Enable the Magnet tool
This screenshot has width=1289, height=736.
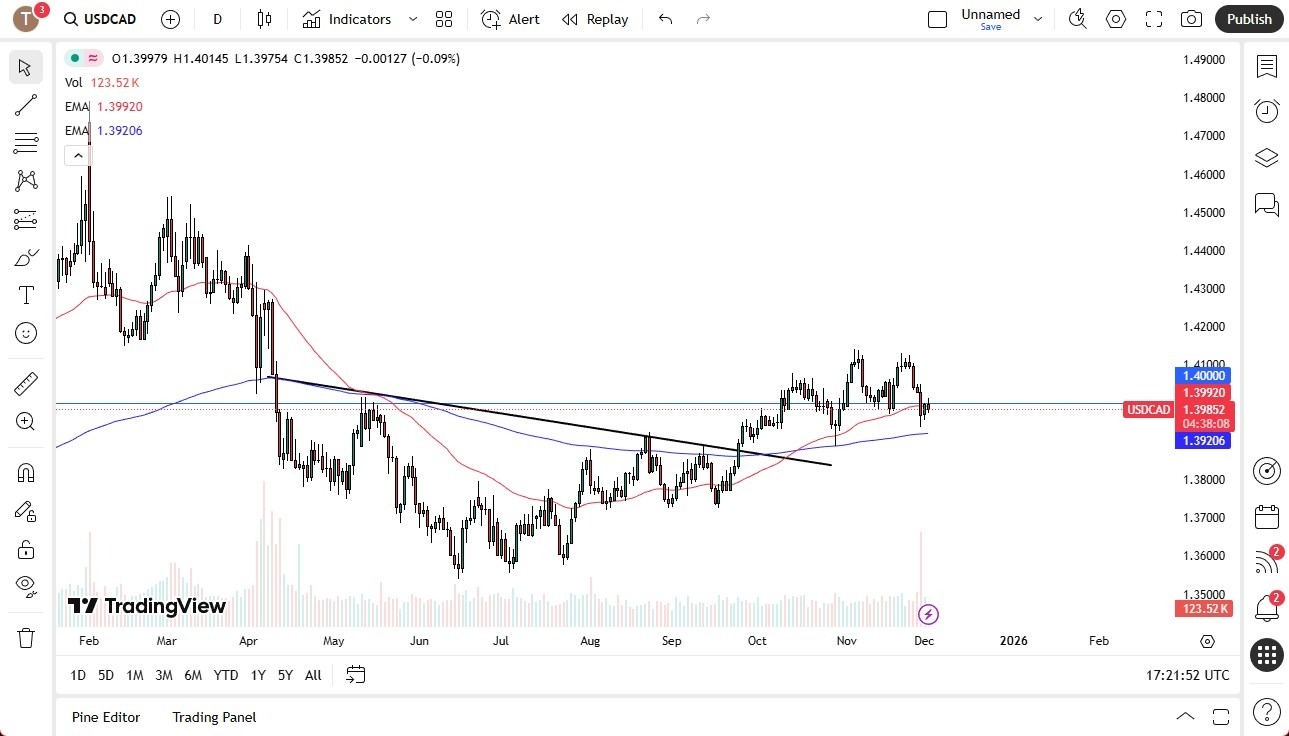point(25,471)
